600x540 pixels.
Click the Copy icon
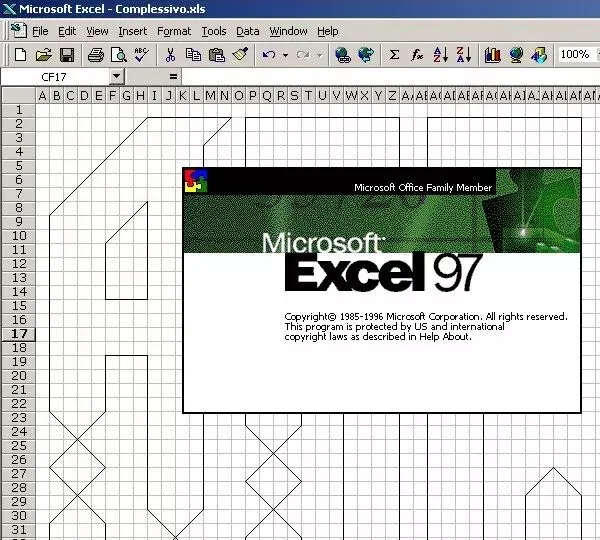tap(193, 55)
